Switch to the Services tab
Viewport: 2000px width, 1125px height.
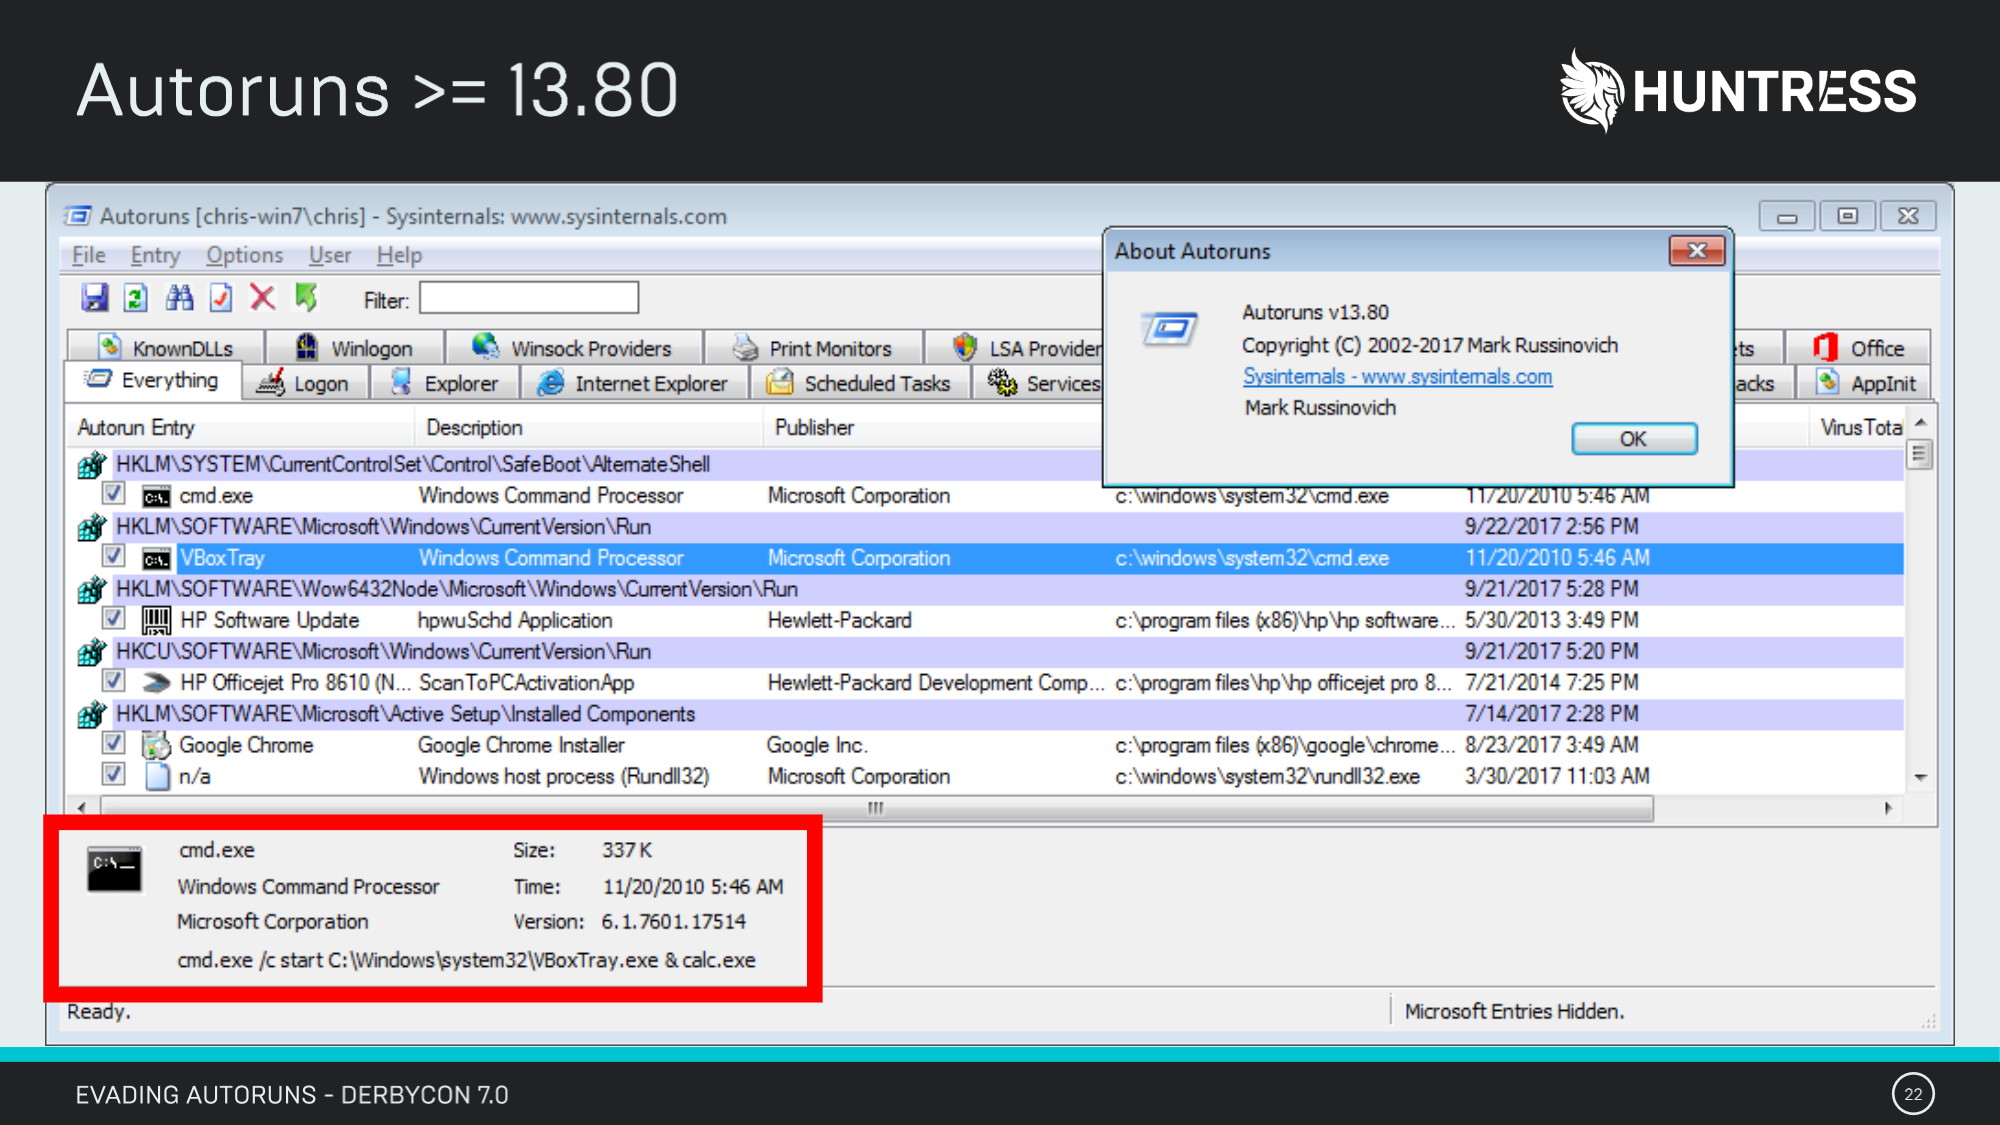coord(1040,383)
